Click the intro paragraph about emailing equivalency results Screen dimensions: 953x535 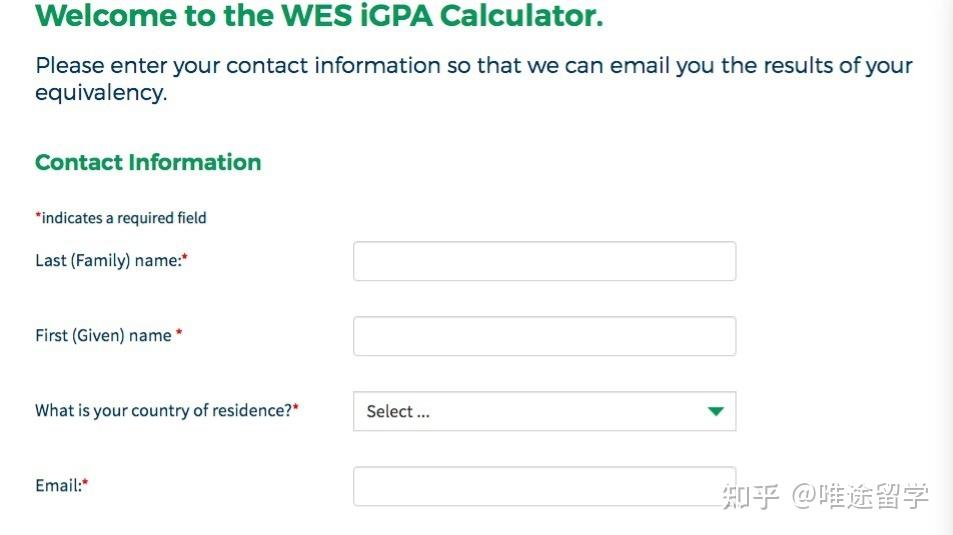(473, 79)
